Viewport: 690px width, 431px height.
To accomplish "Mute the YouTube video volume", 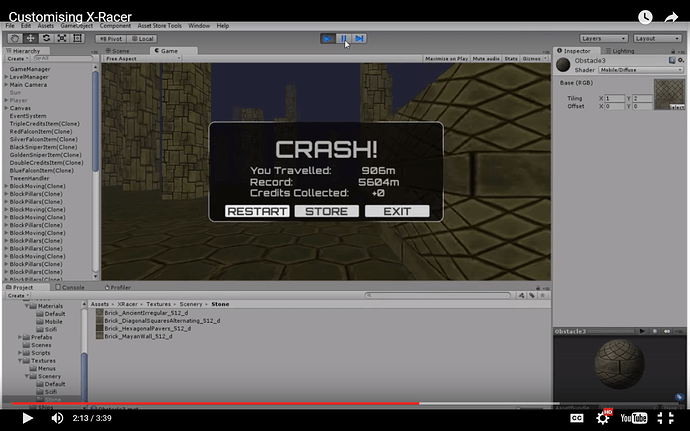I will tap(57, 418).
